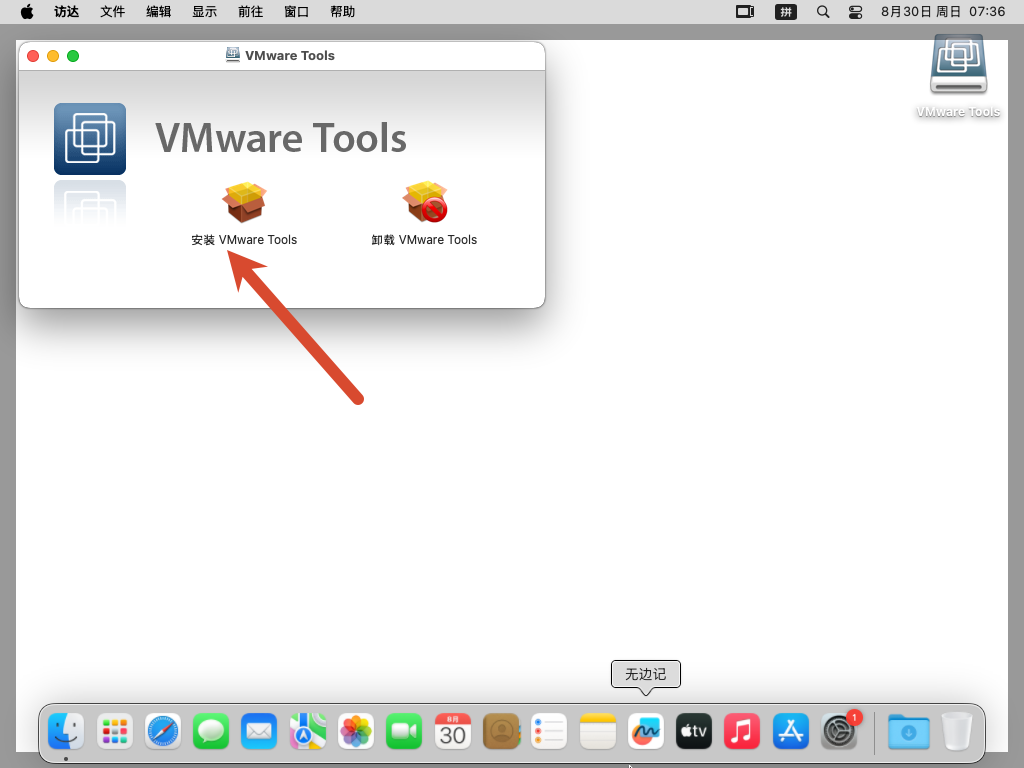This screenshot has width=1024, height=768.
Task: Zoom the VMware Tools window with green button
Action: point(73,56)
